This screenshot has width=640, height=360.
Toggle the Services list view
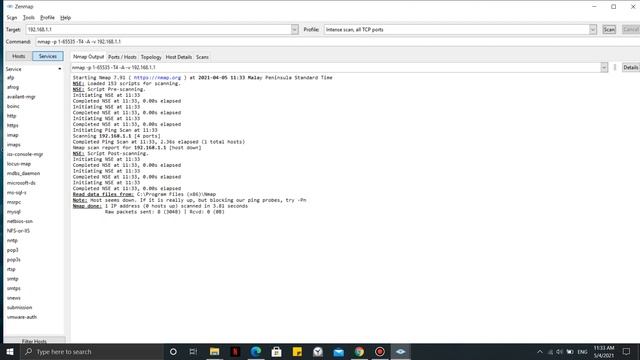tap(48, 56)
